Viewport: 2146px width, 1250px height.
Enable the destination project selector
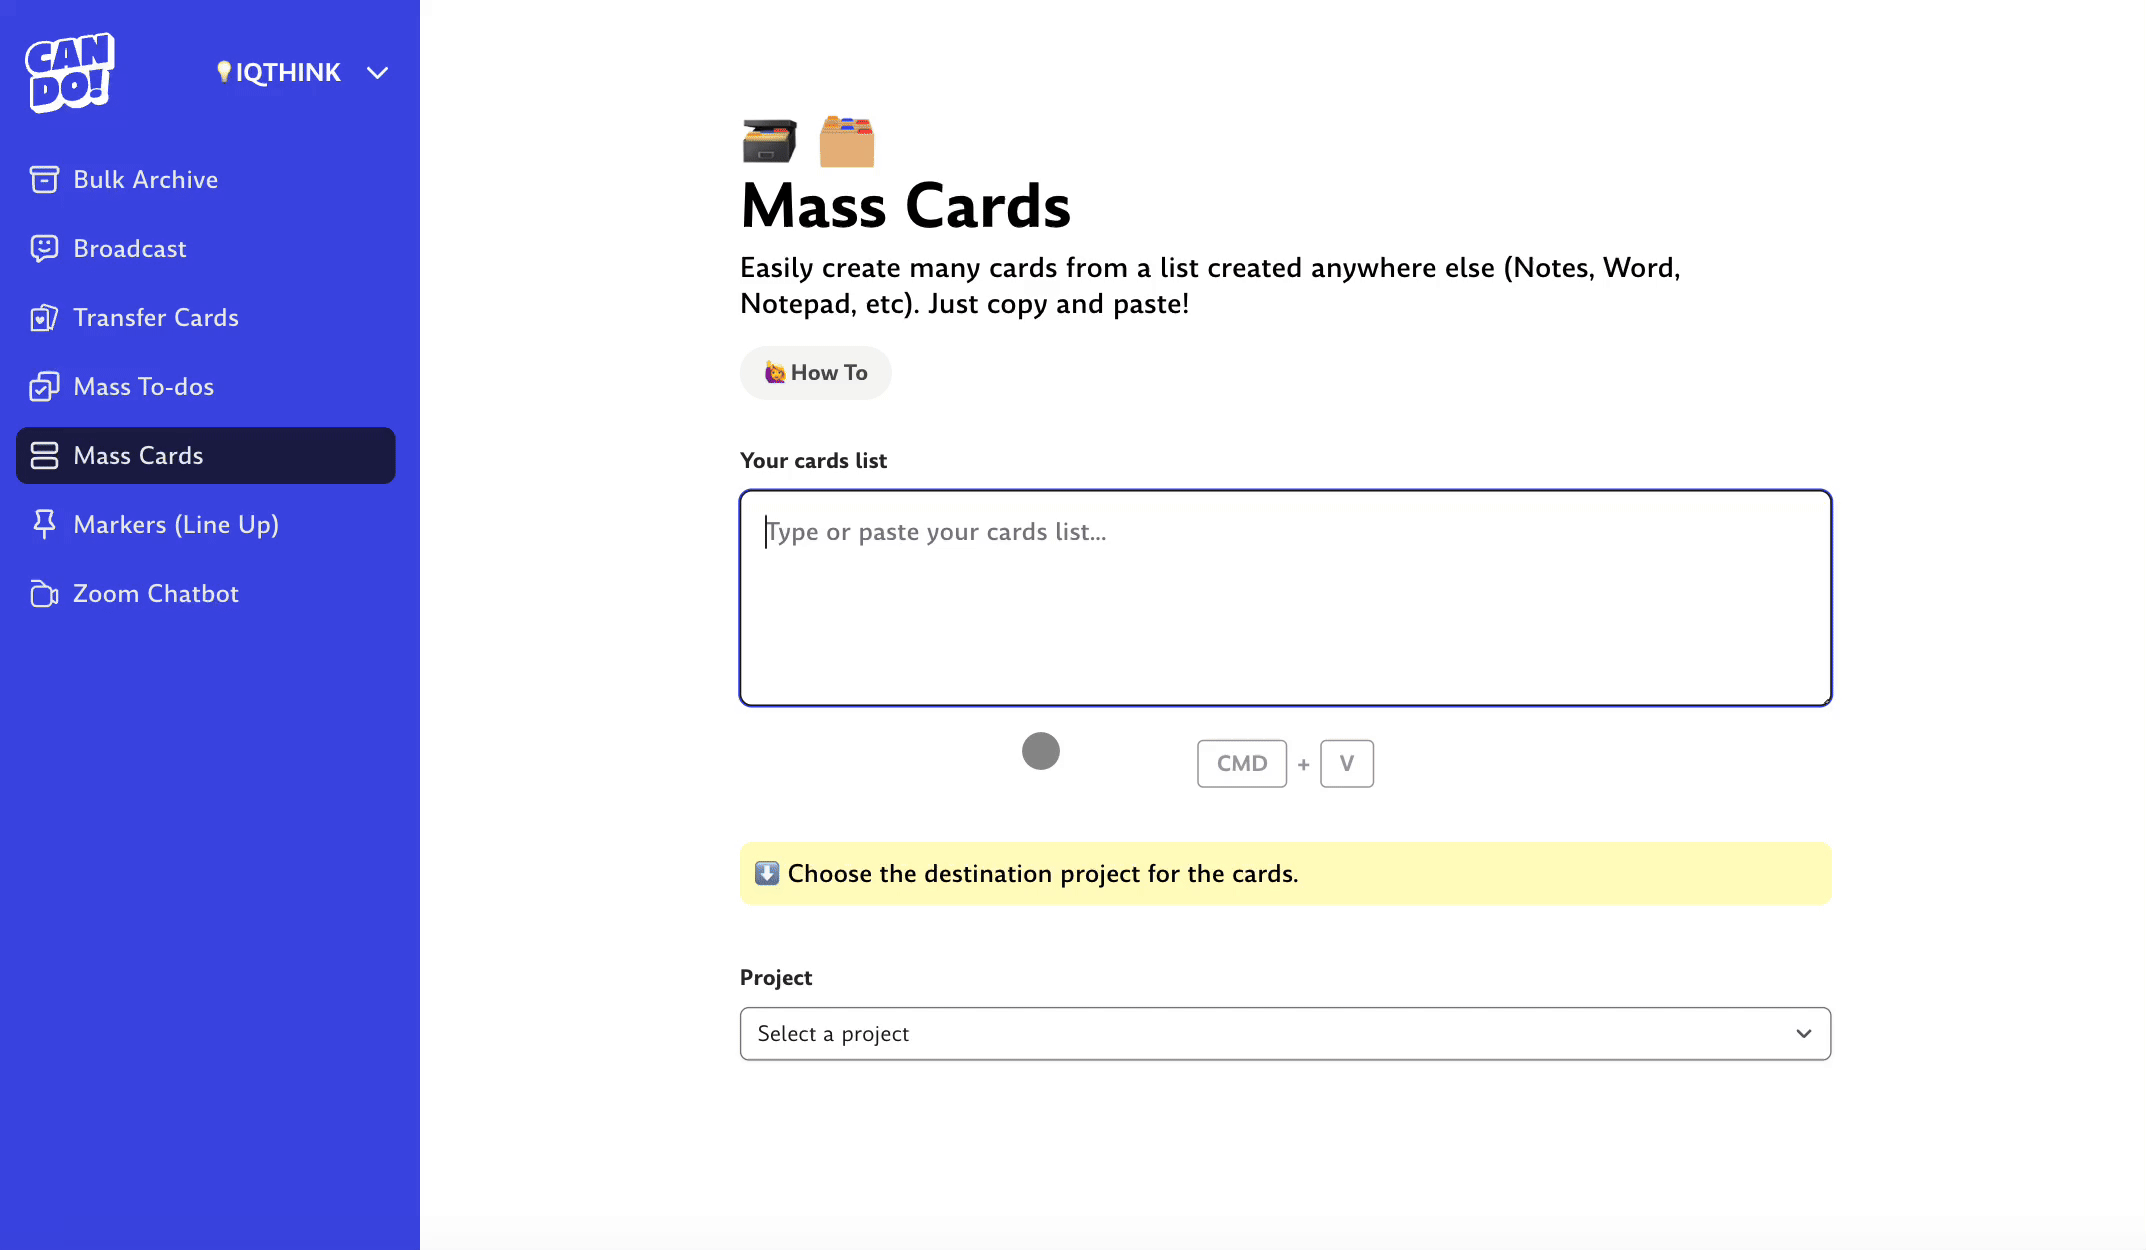pos(1286,1033)
